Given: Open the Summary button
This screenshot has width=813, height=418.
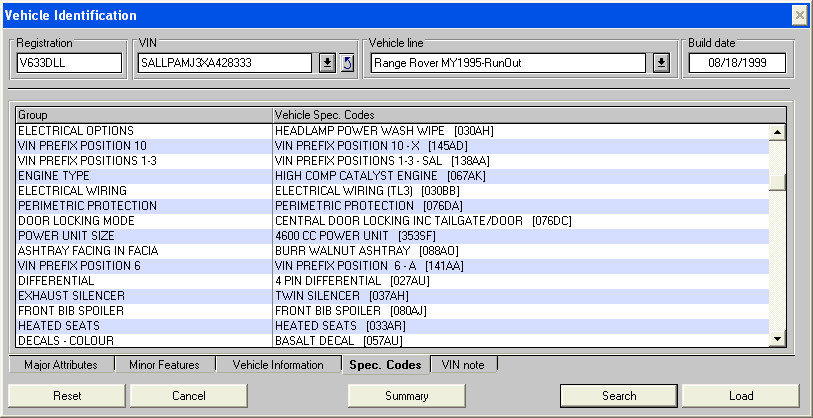Looking at the screenshot, I should (x=406, y=396).
